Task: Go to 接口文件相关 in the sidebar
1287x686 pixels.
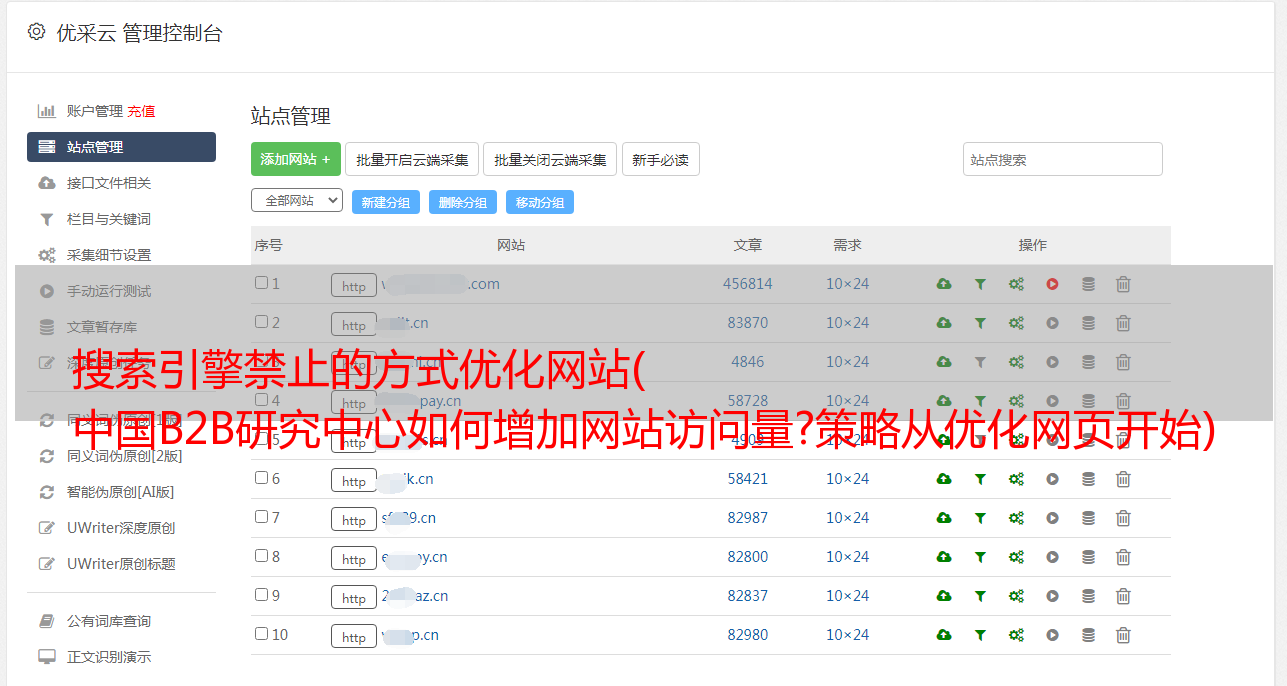Action: 109,183
